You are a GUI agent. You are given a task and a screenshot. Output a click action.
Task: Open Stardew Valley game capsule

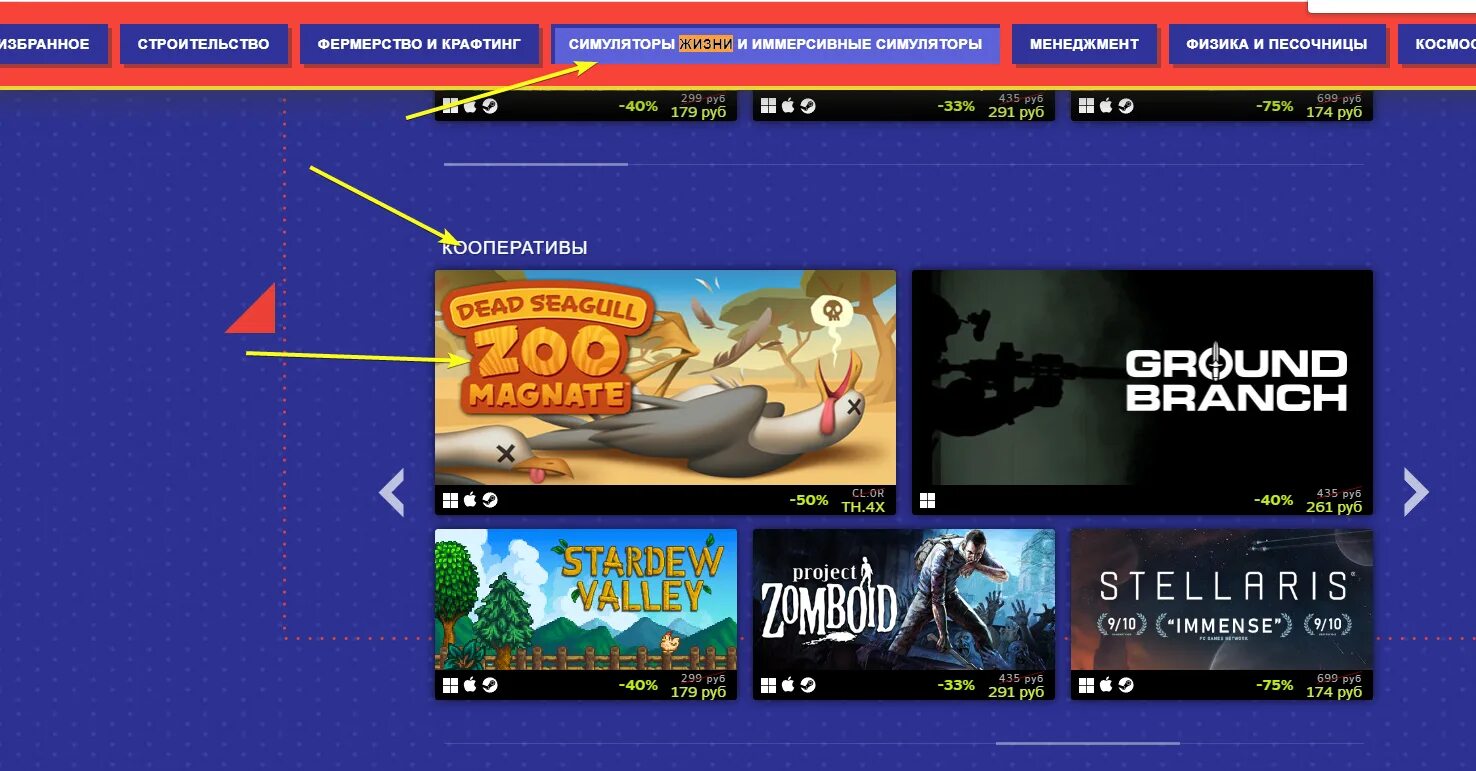point(586,600)
